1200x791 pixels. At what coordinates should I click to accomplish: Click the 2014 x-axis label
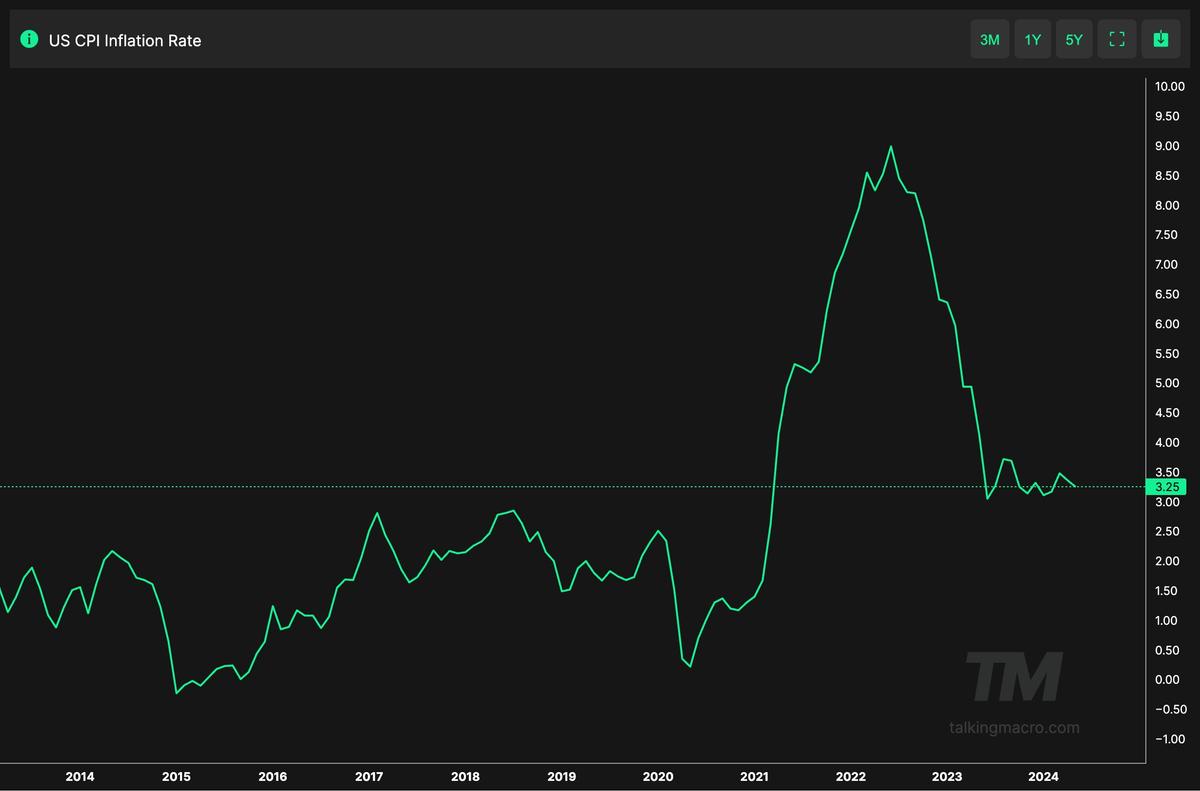click(x=79, y=776)
